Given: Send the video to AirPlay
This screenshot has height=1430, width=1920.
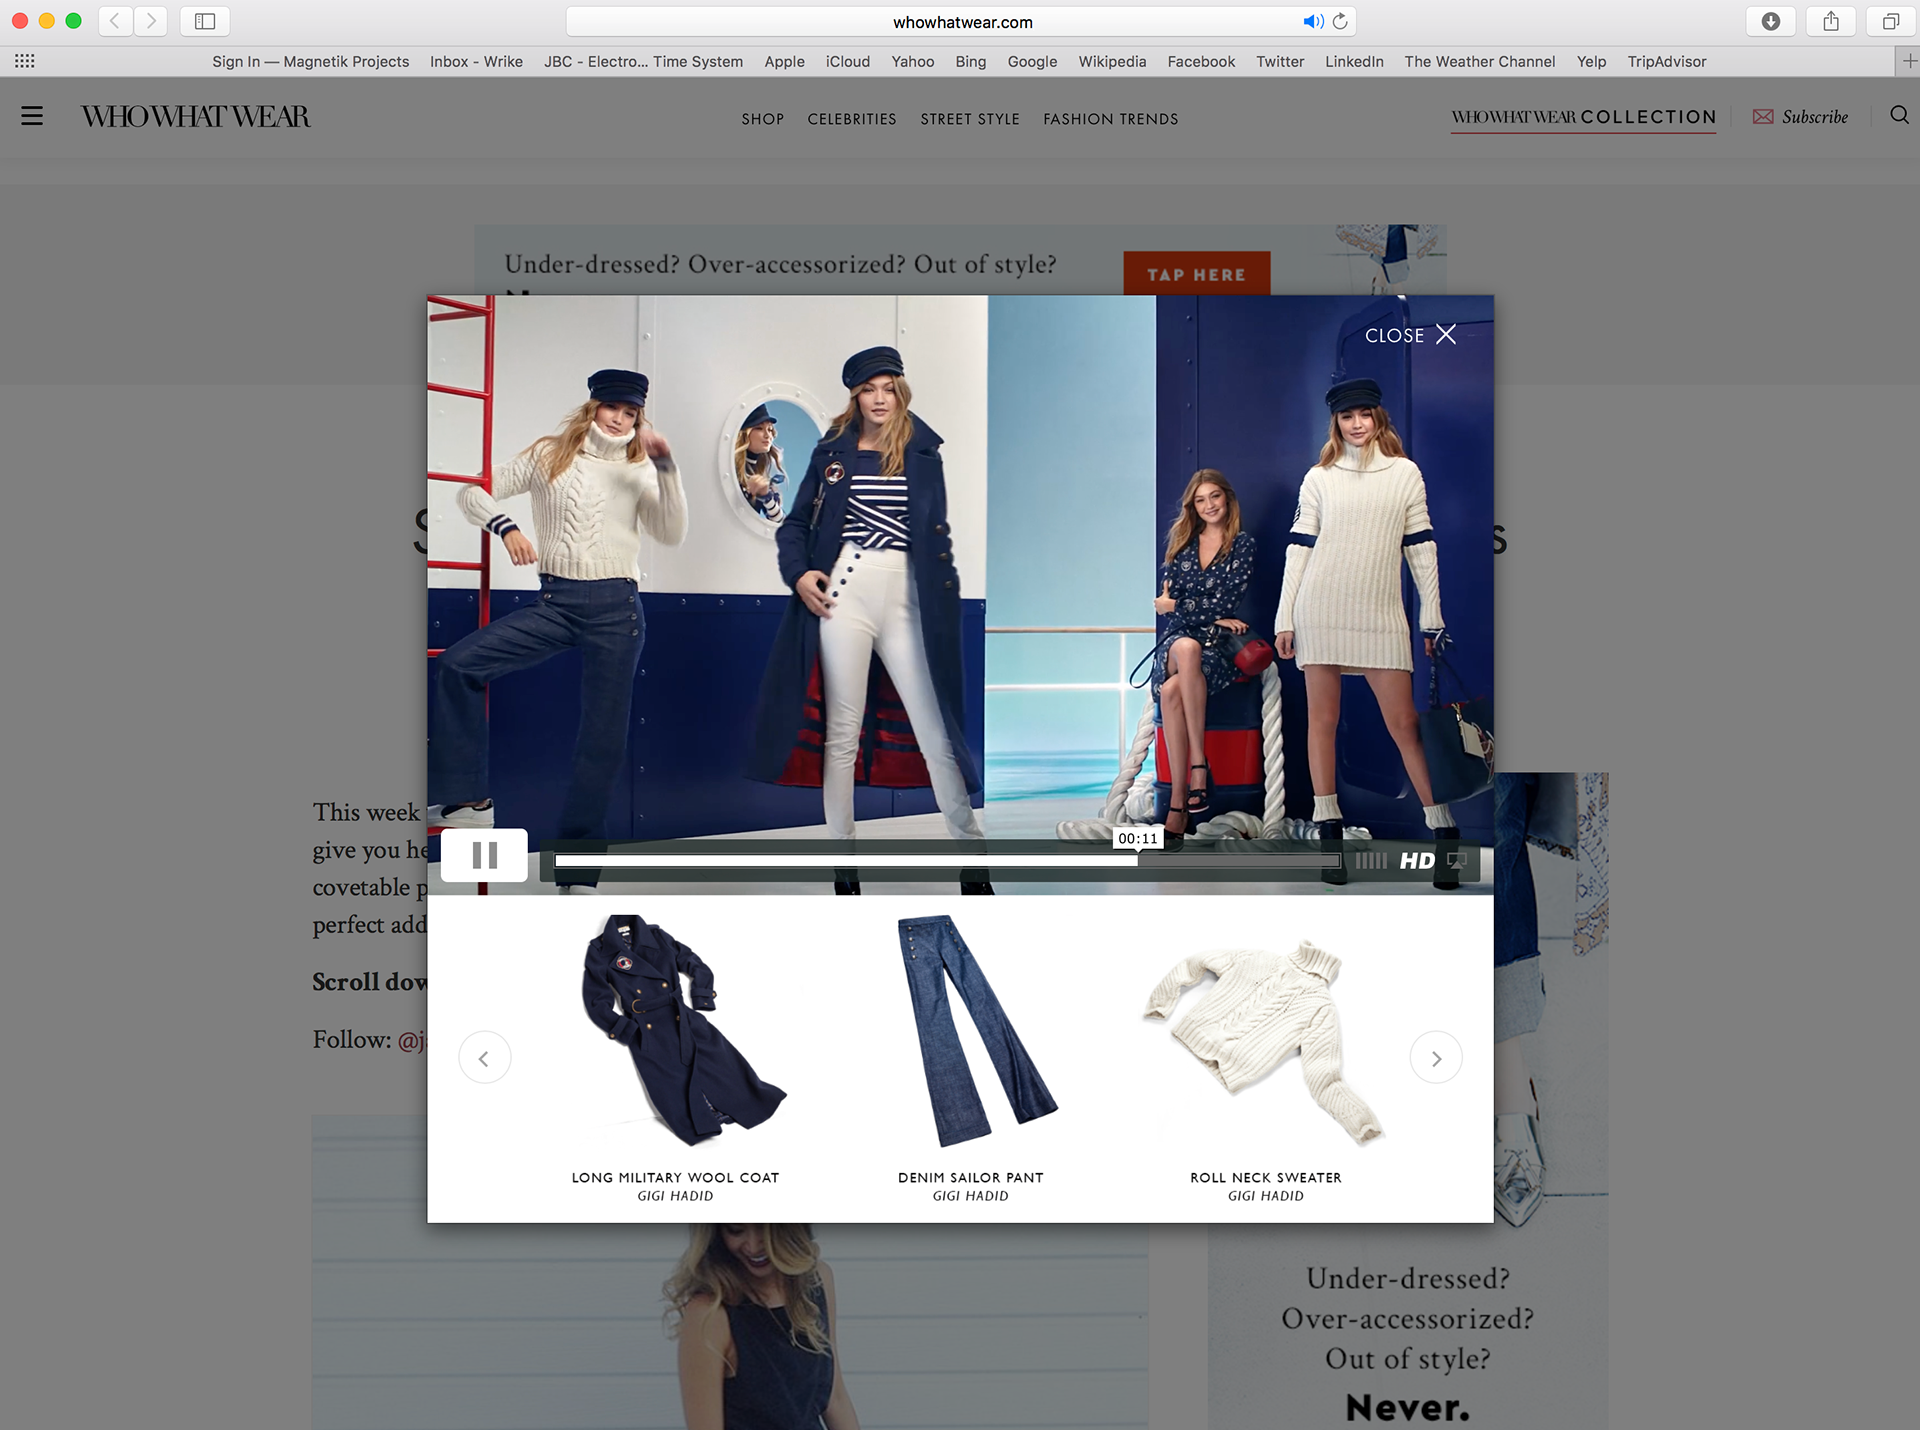Looking at the screenshot, I should point(1456,860).
